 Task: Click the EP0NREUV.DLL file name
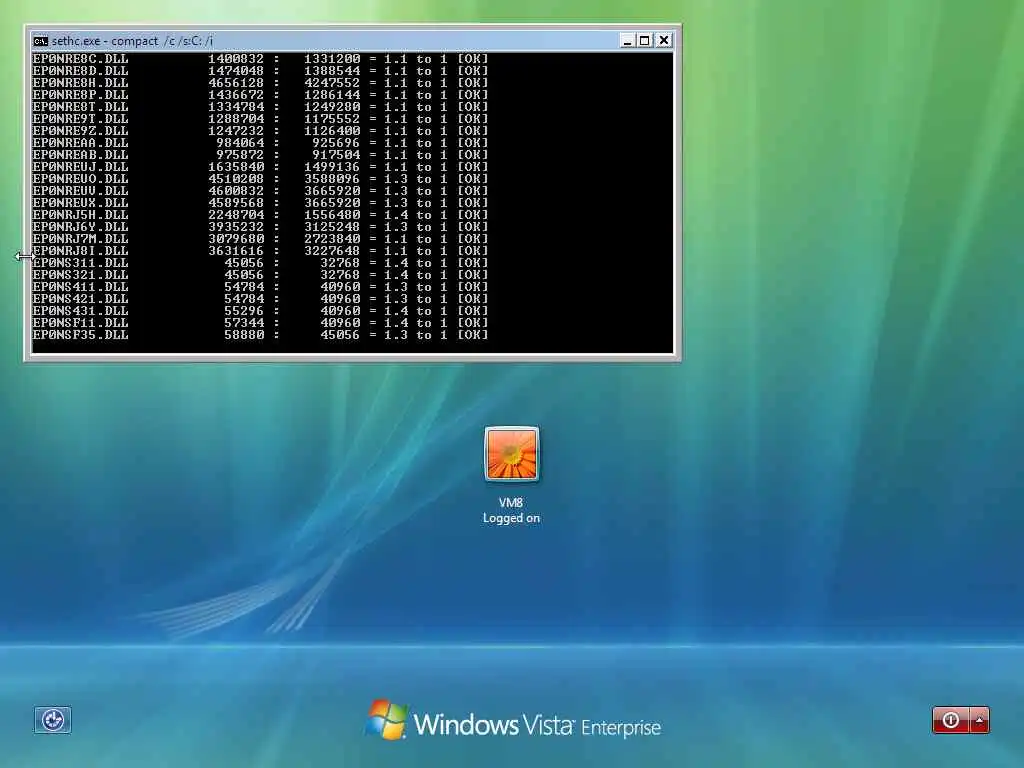pyautogui.click(x=80, y=191)
